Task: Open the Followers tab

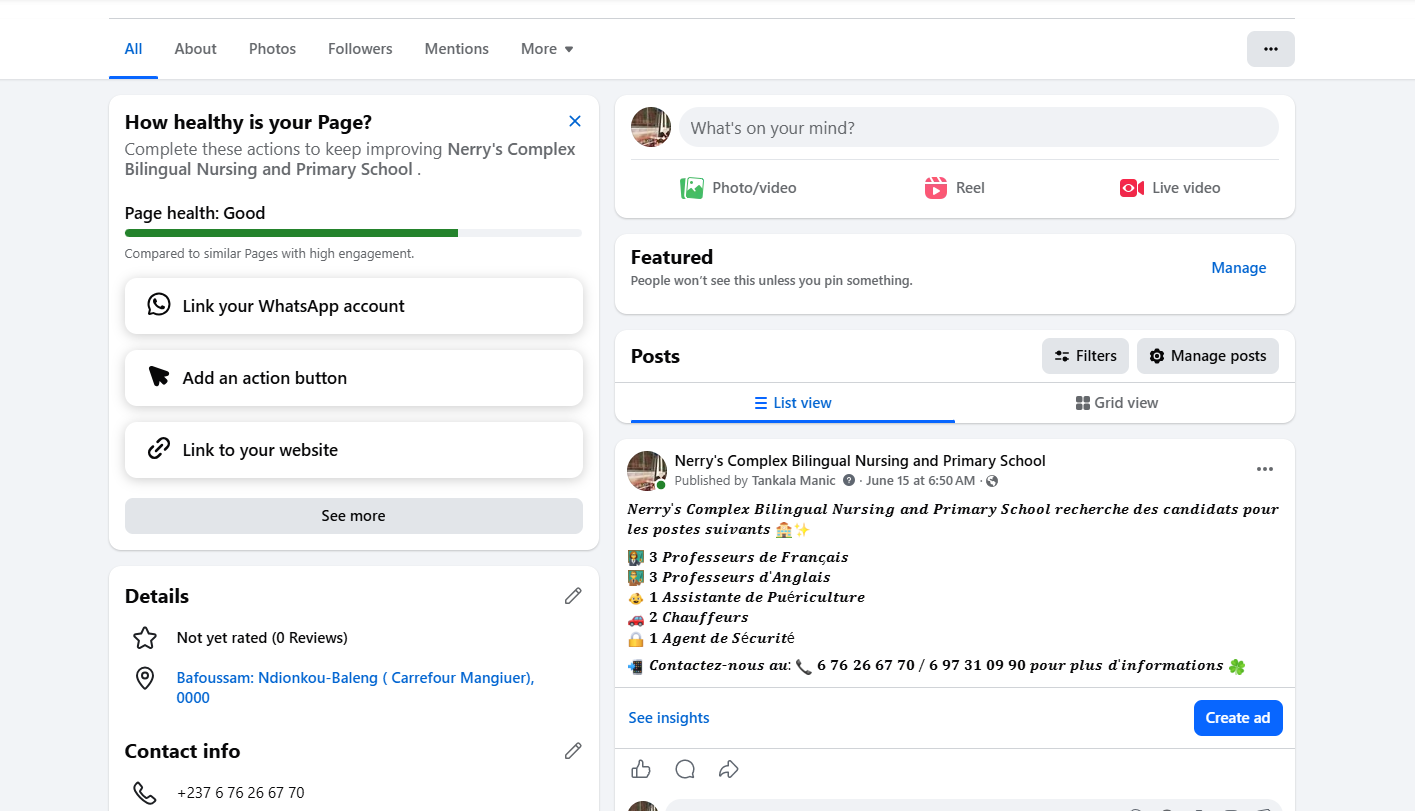Action: click(360, 49)
